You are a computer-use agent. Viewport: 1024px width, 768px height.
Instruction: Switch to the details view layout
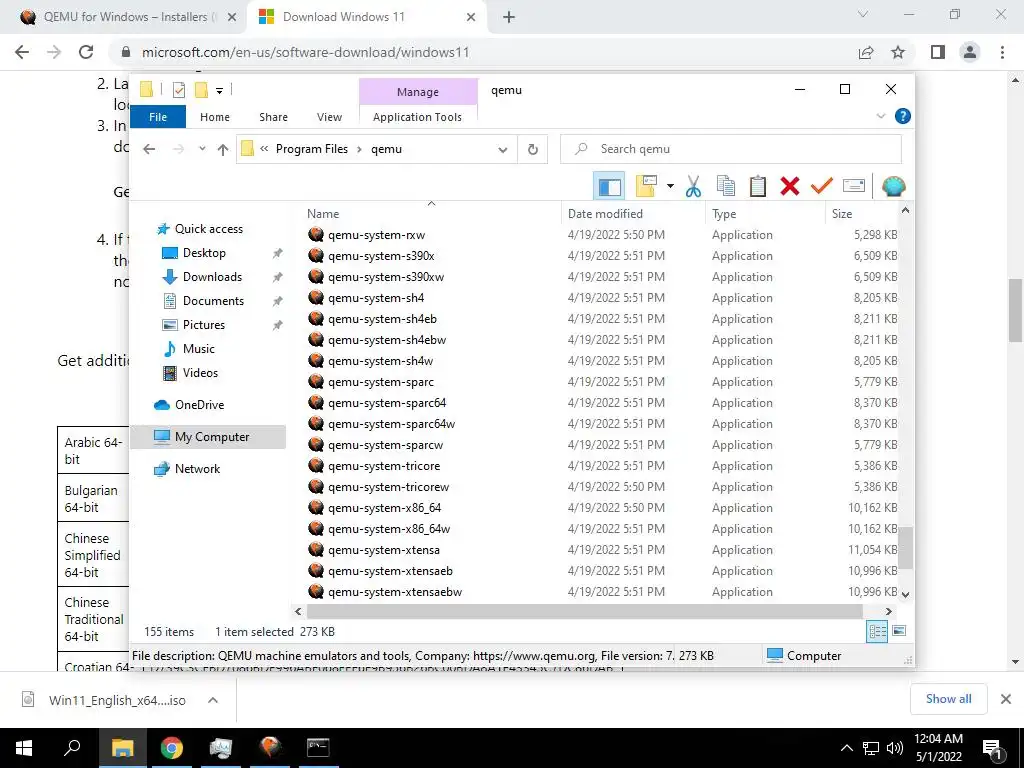click(x=877, y=631)
